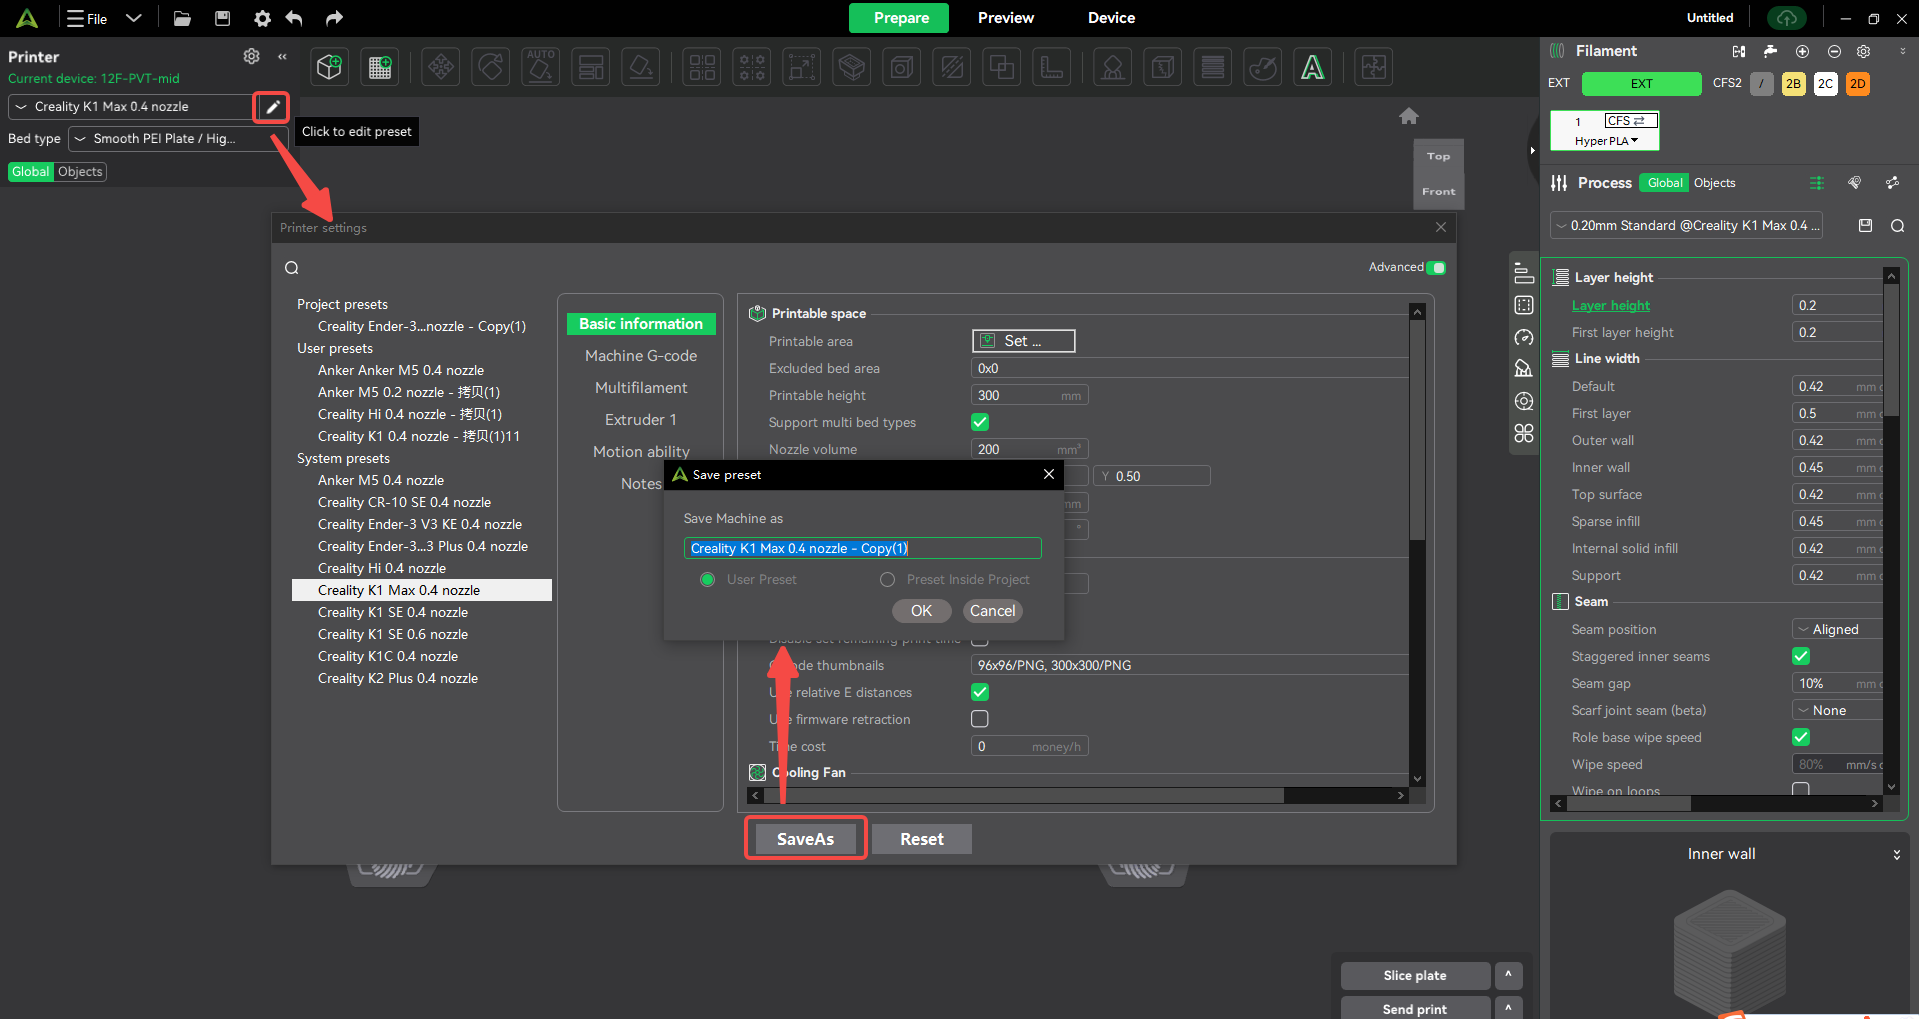Expand the Slice plate options arrow

(1508, 975)
